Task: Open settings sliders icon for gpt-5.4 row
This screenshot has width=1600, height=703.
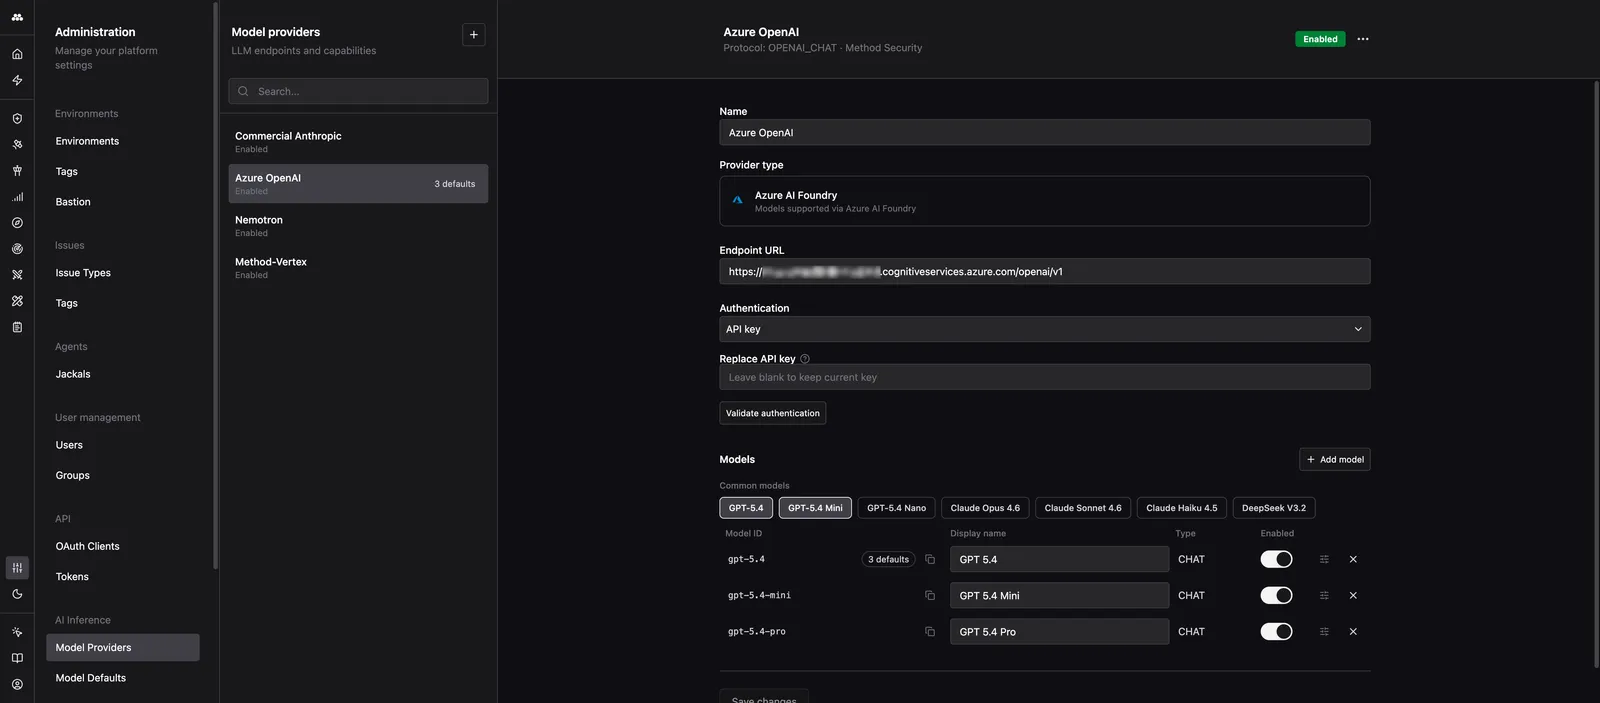Action: (x=1324, y=560)
